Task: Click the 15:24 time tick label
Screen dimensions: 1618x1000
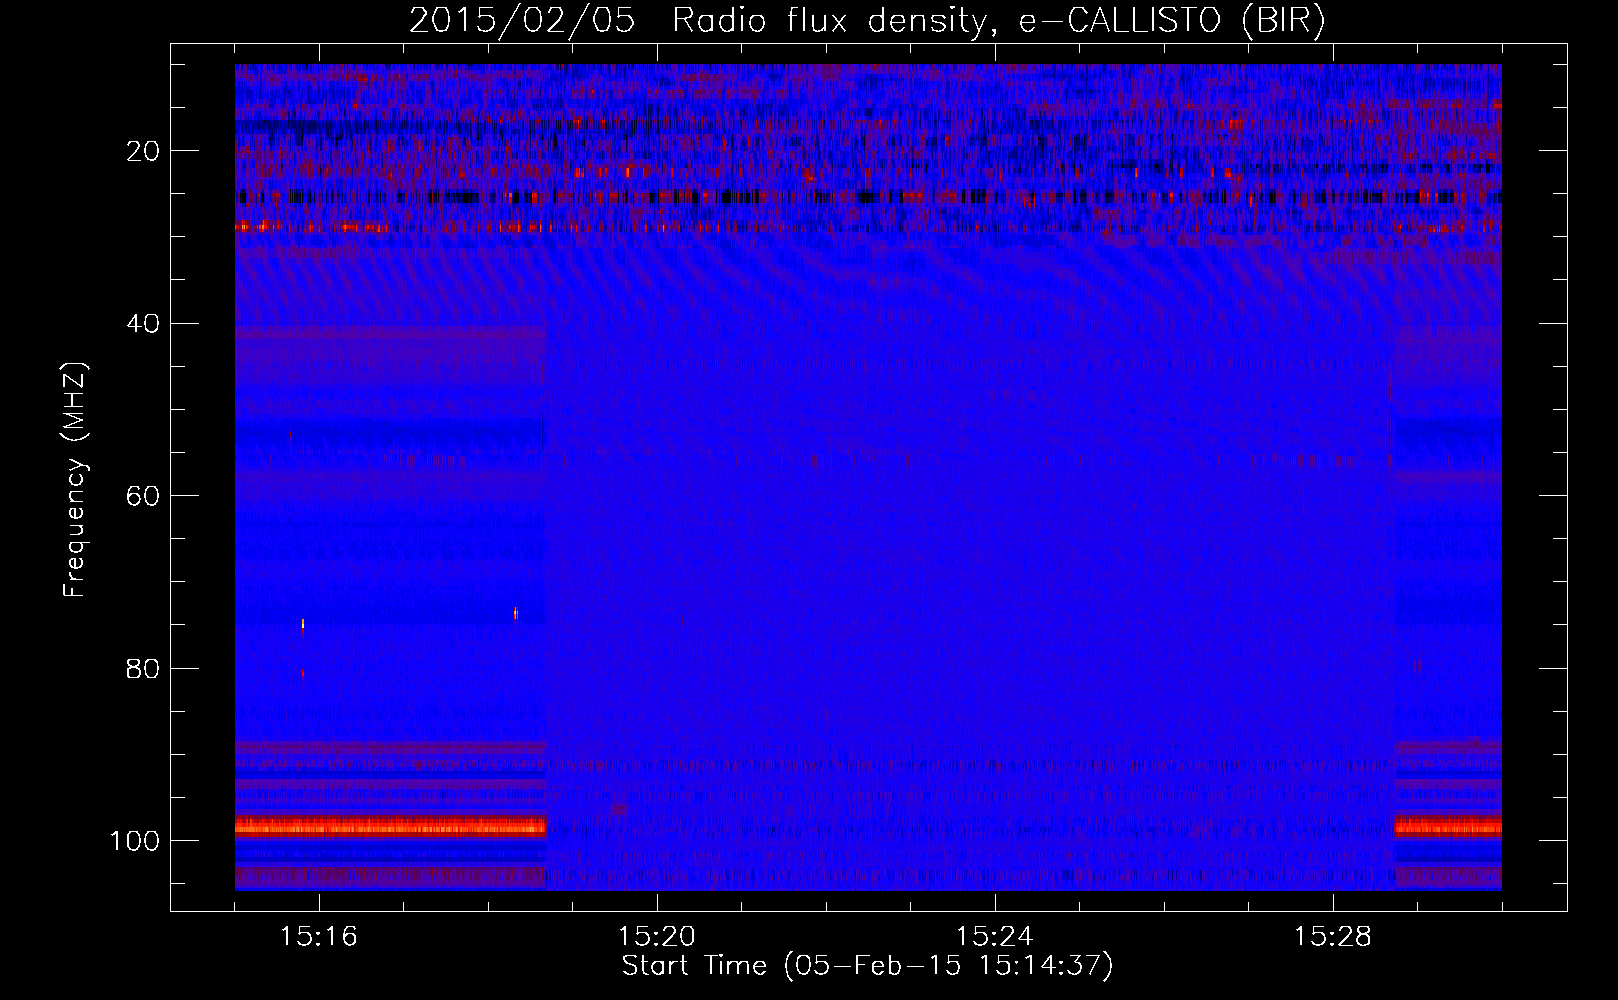Action: [995, 936]
